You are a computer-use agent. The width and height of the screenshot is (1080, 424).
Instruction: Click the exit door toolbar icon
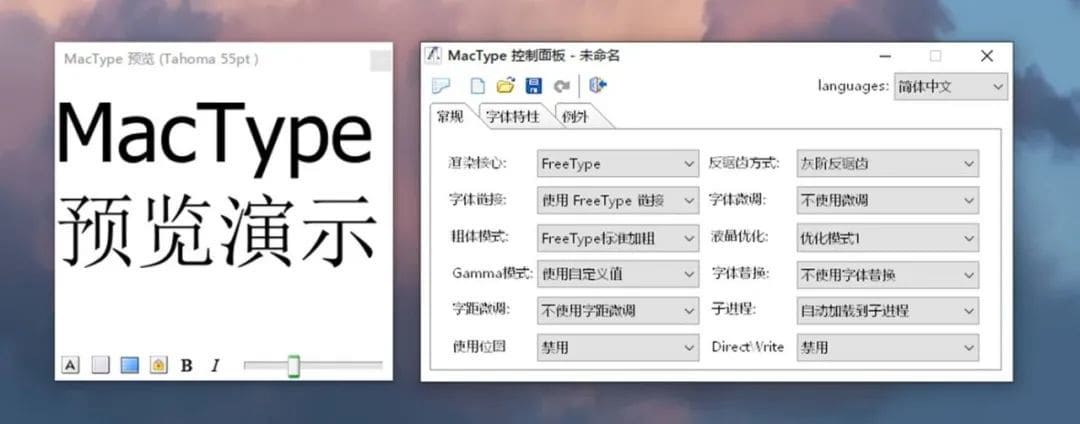point(597,85)
